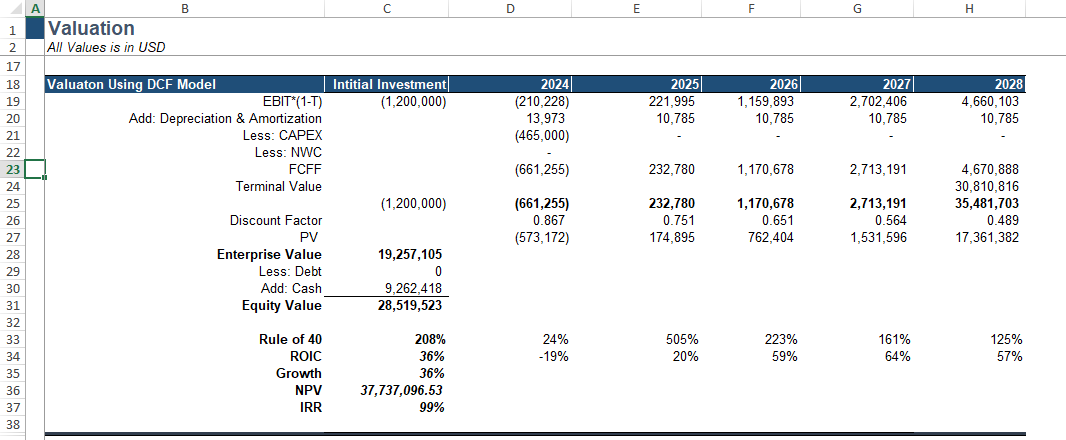
Task: Click 'All Values is in USD' note
Action: tap(106, 47)
